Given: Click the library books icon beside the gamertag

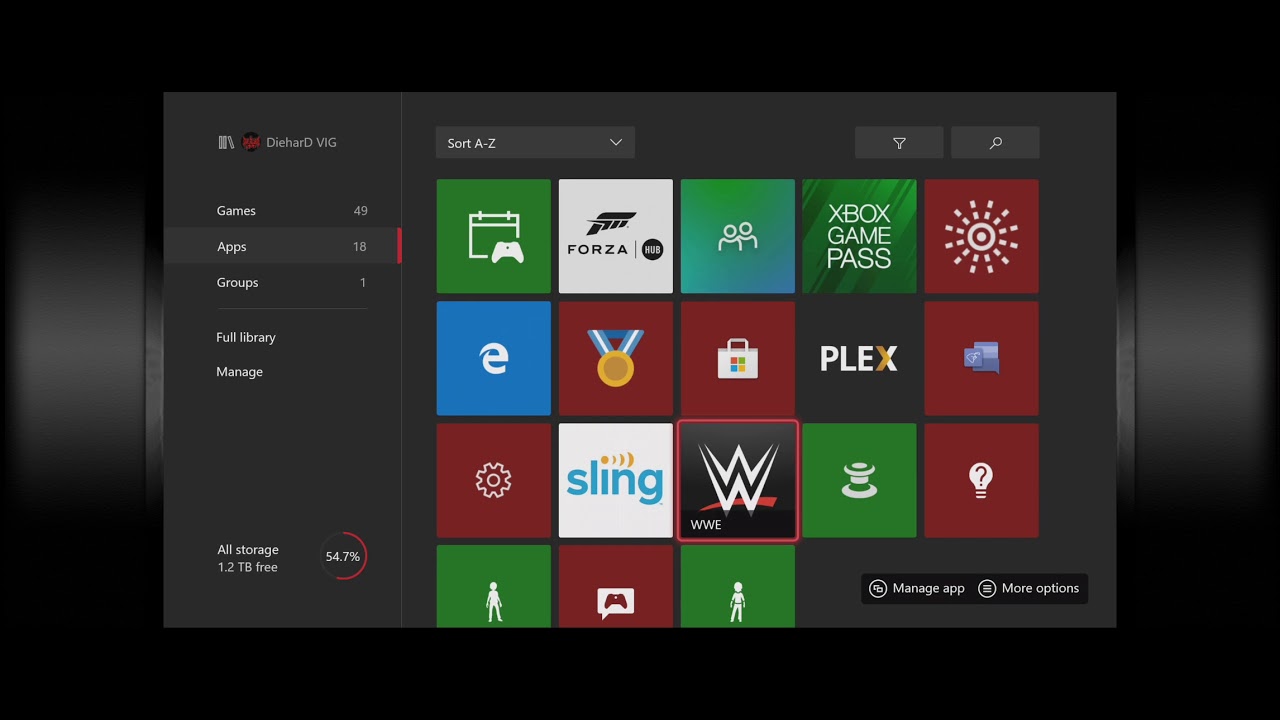Looking at the screenshot, I should [226, 142].
